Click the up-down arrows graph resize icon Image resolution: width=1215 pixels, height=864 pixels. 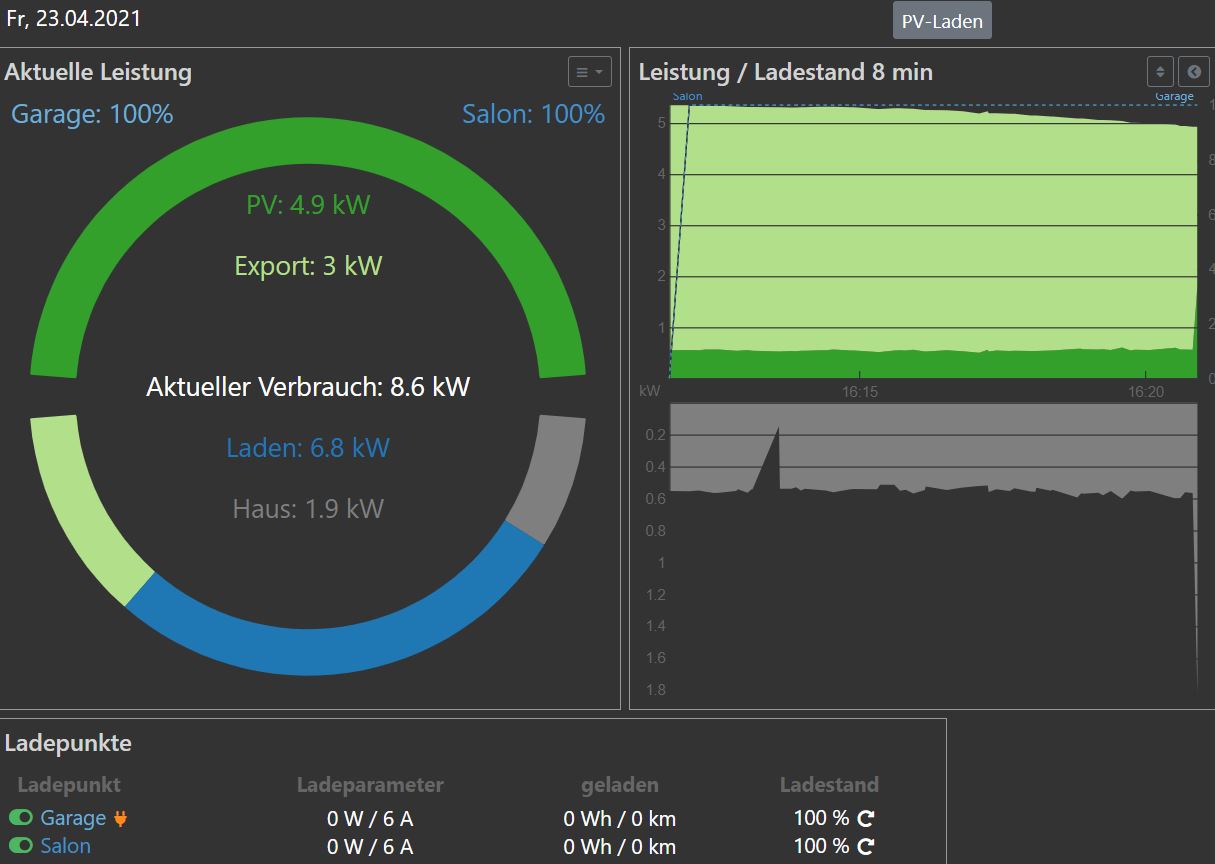point(1160,72)
